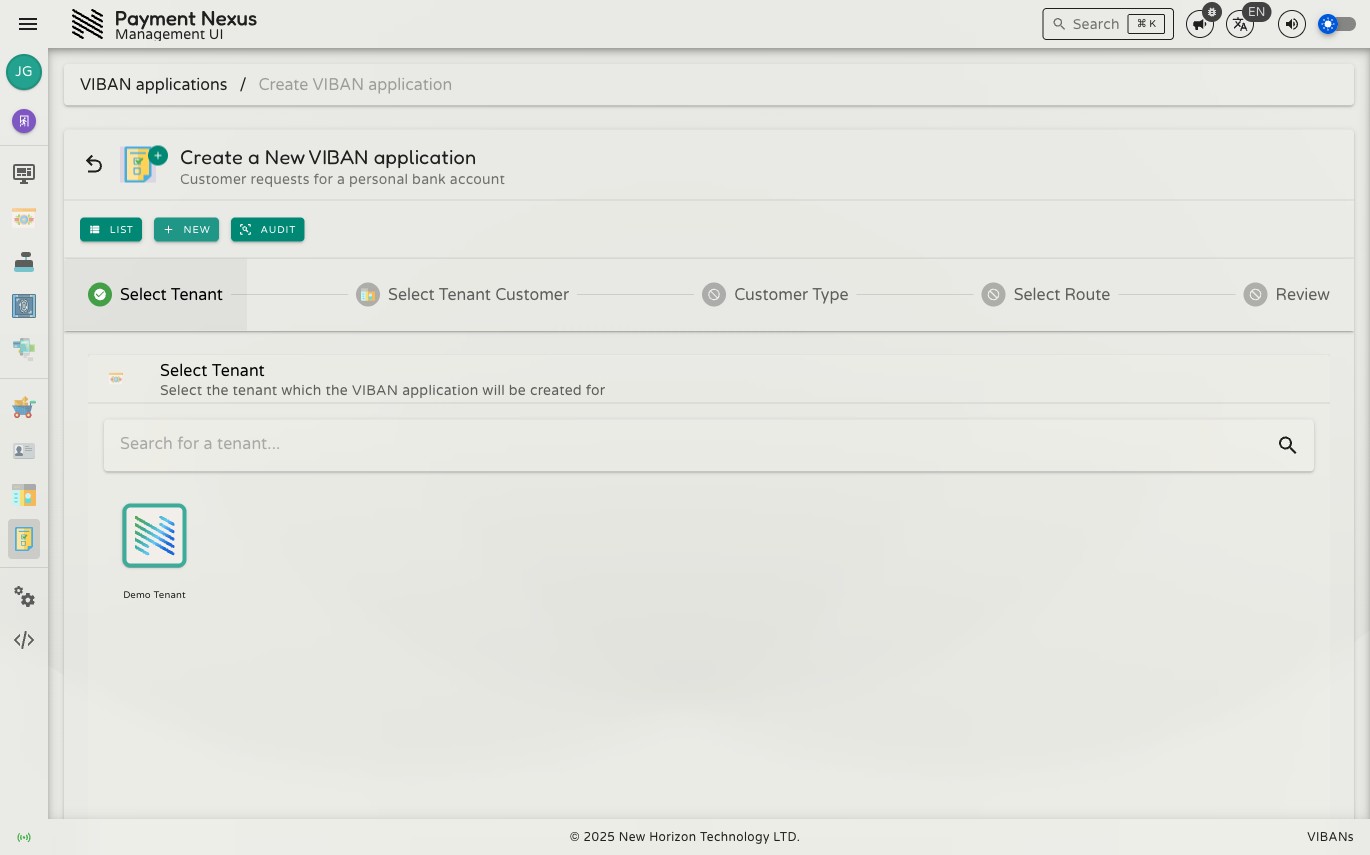
Task: Open the developer code brackets icon
Action: coord(24,640)
